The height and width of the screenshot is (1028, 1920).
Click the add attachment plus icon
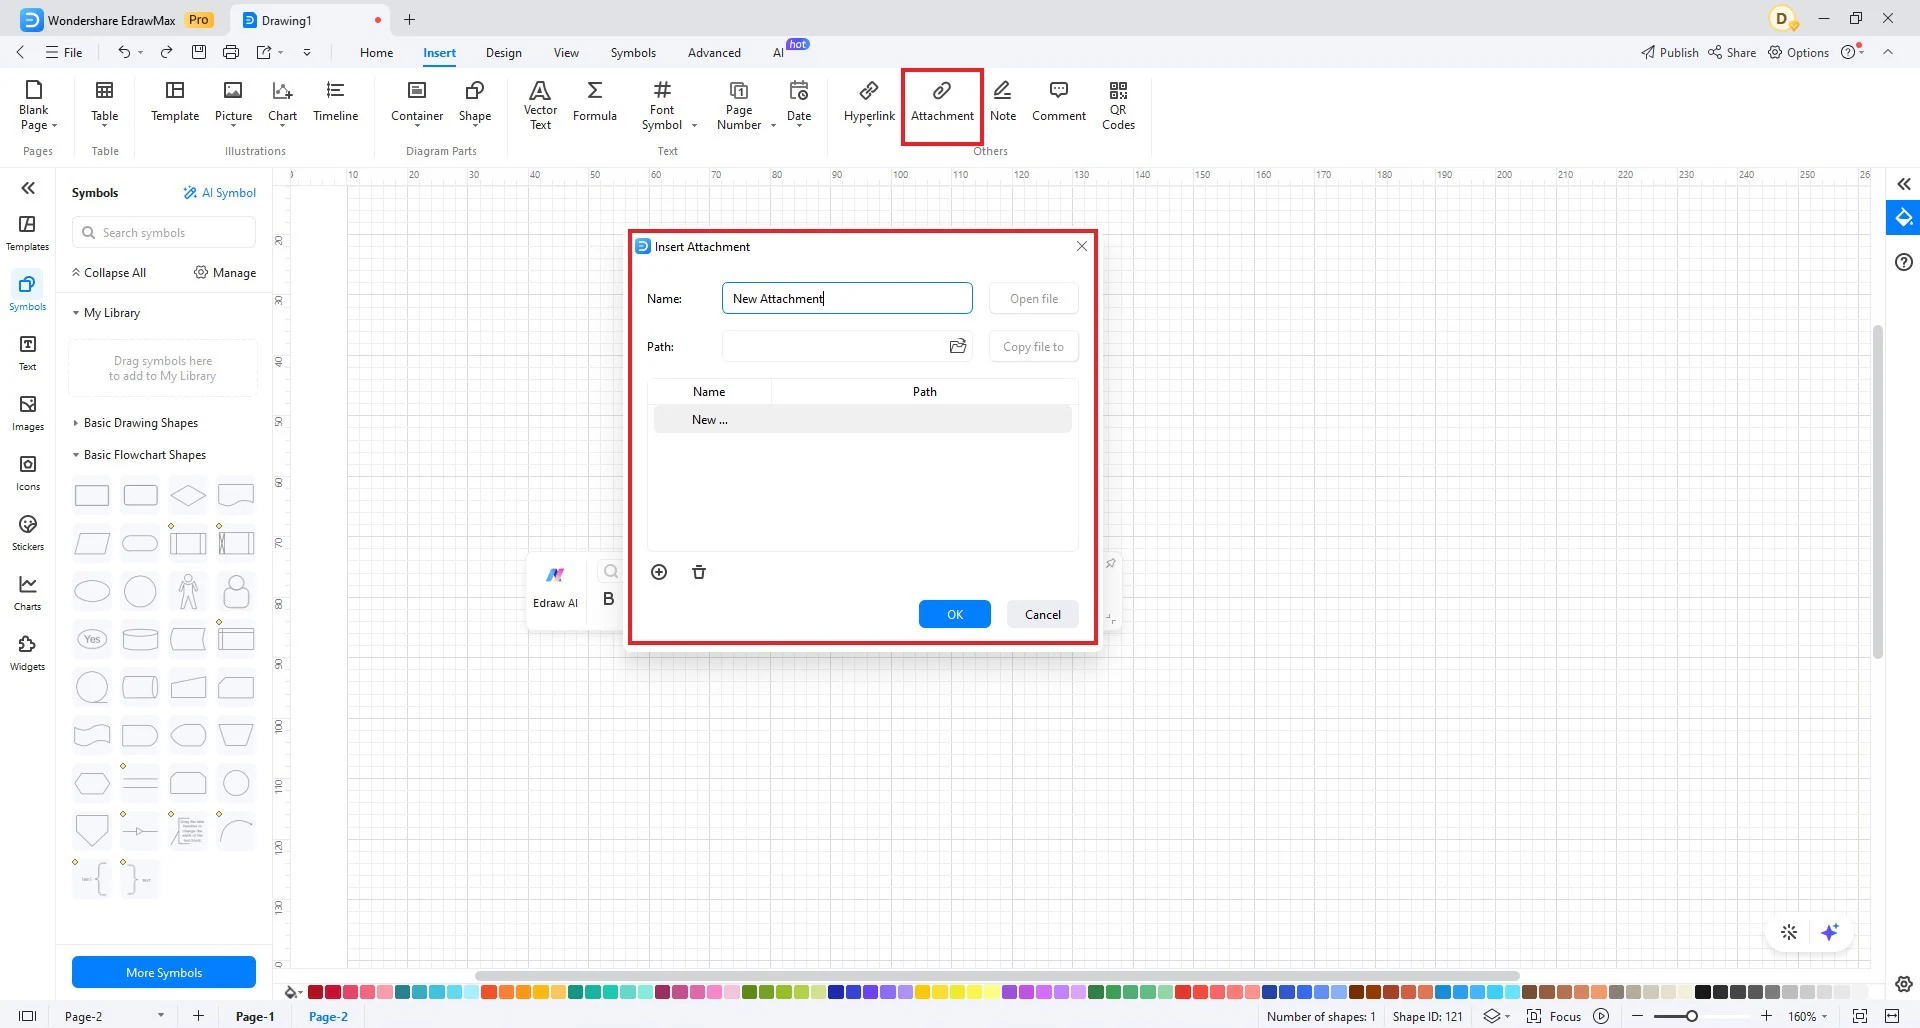[659, 572]
